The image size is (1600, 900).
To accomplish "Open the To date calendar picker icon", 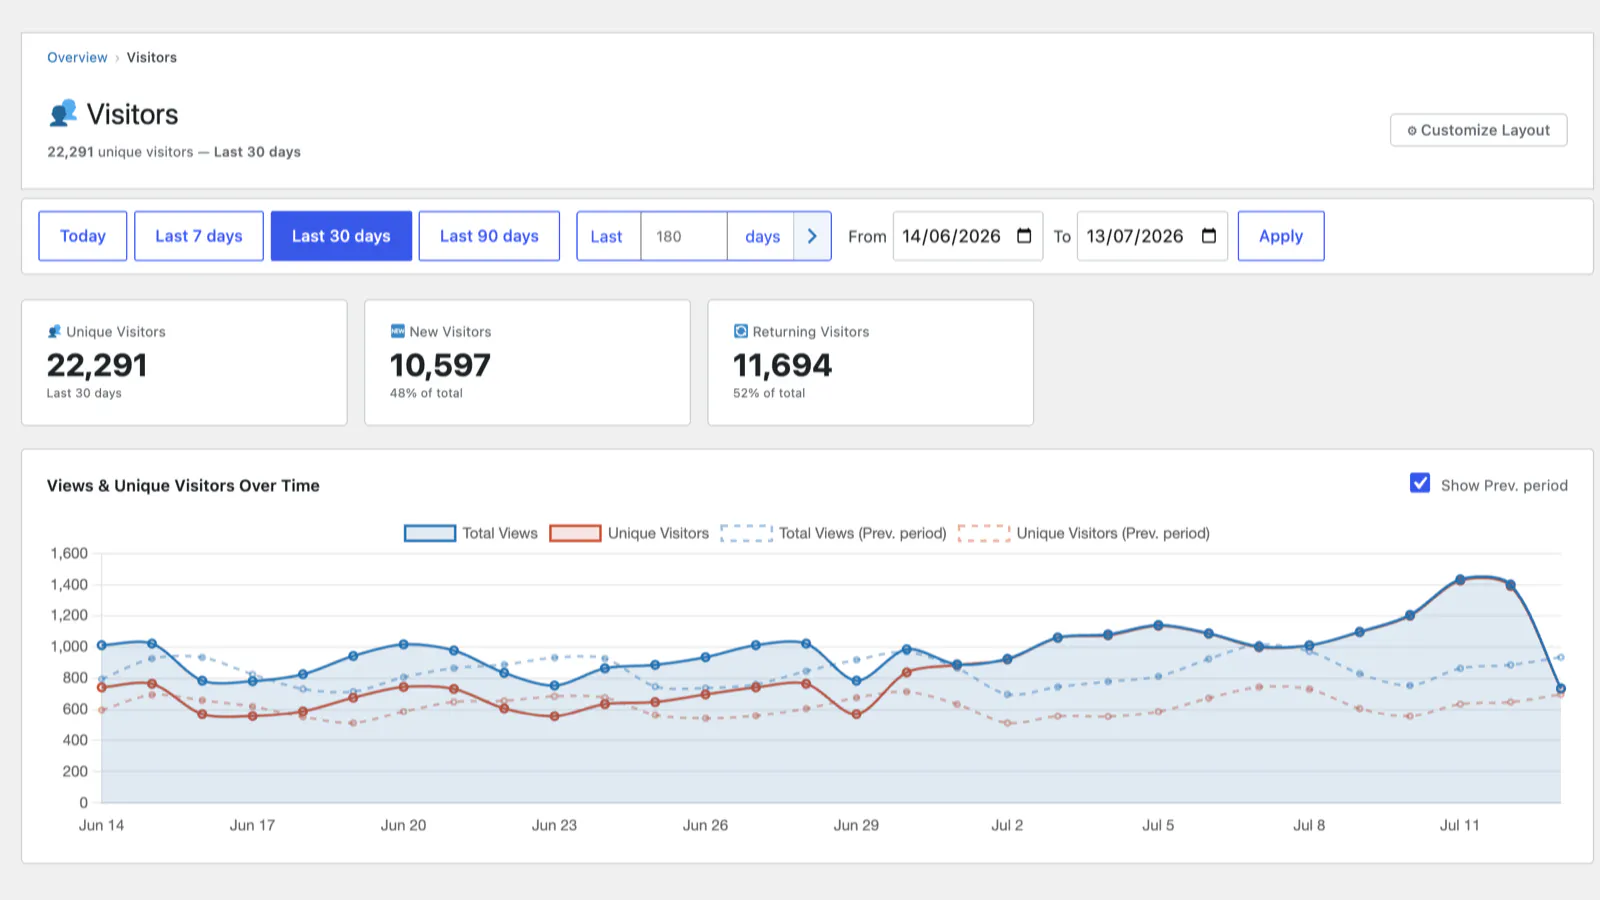I will pyautogui.click(x=1209, y=236).
